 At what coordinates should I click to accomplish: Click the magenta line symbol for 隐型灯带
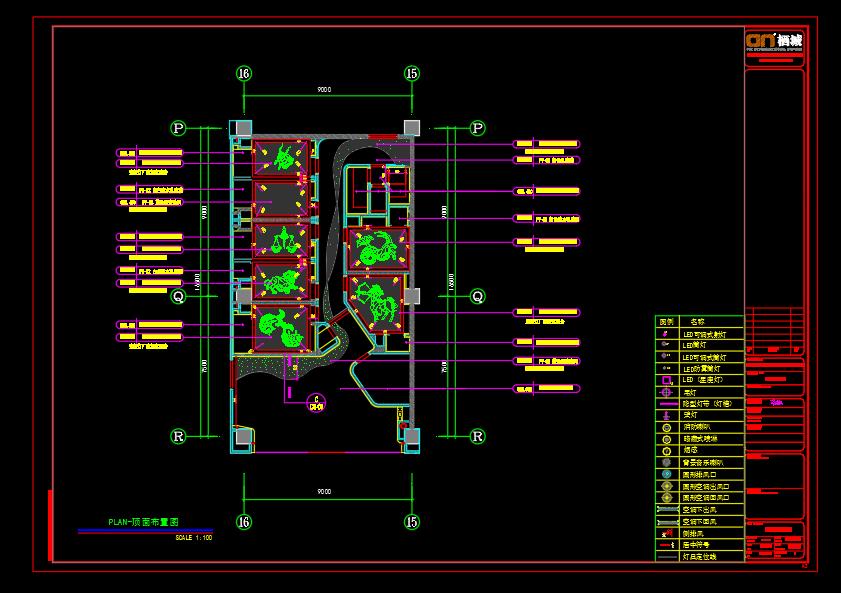[x=668, y=404]
